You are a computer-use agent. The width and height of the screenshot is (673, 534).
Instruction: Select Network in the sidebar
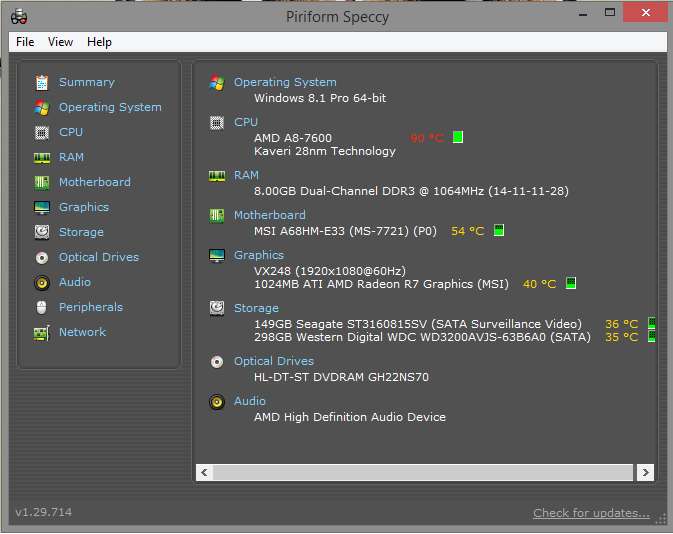pyautogui.click(x=82, y=332)
